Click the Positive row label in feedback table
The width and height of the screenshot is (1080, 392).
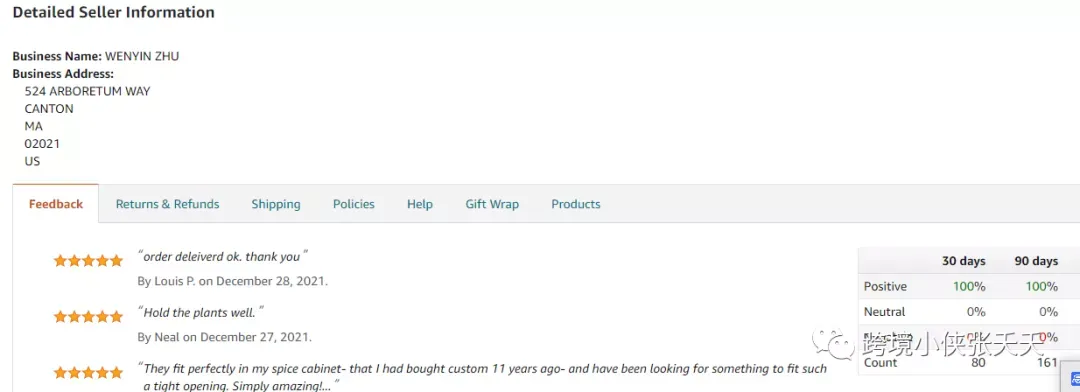tap(885, 287)
